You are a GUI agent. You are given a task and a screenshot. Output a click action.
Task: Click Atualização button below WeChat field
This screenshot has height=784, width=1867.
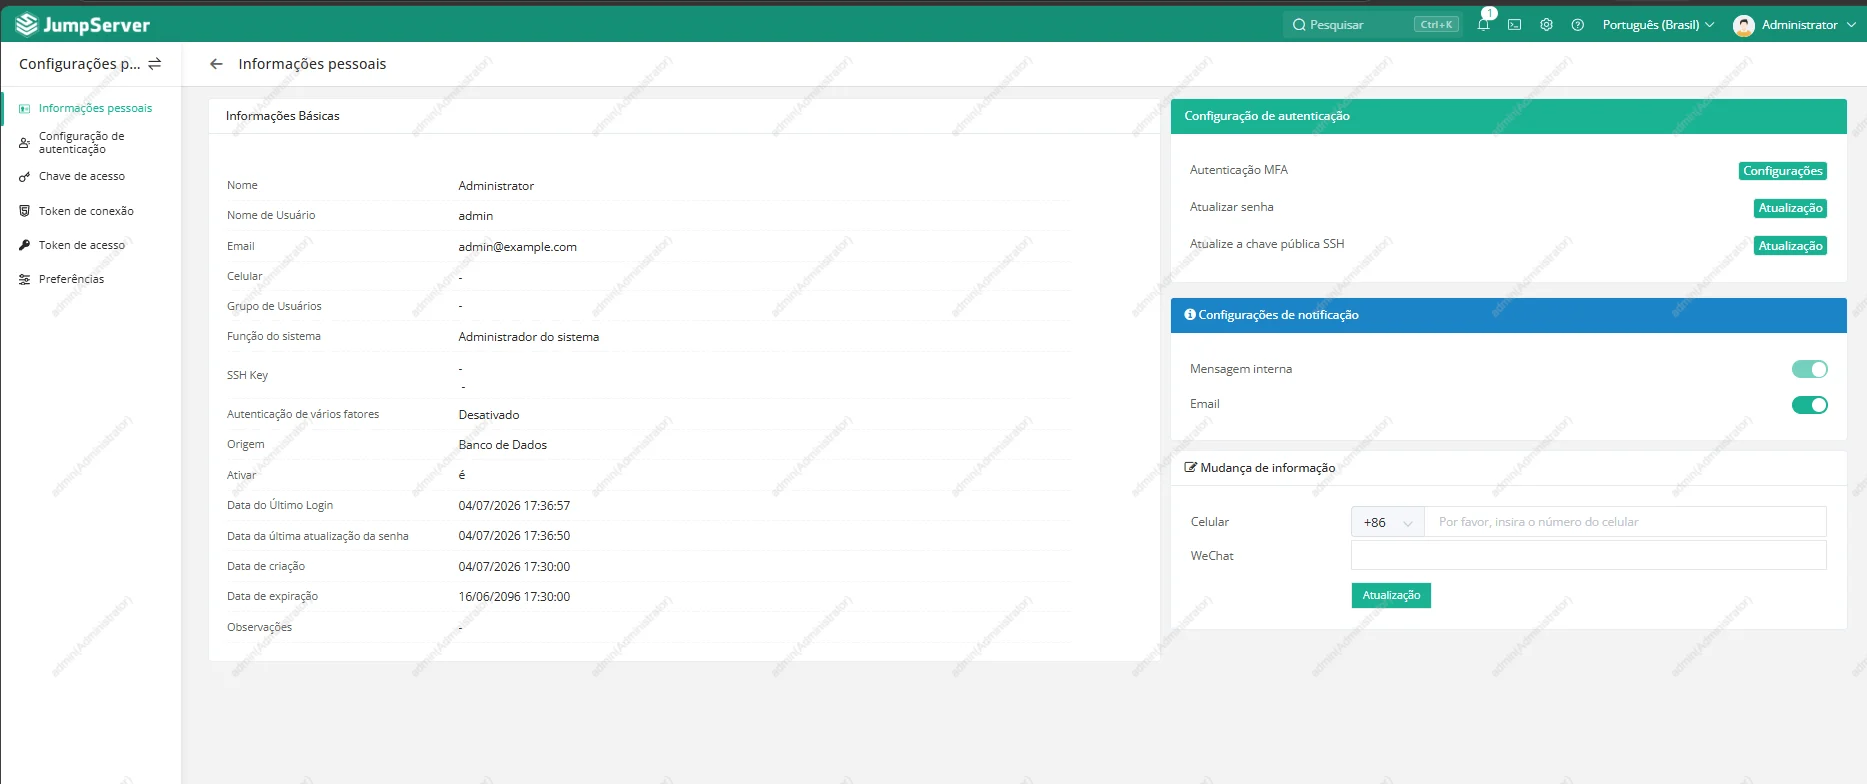1391,595
